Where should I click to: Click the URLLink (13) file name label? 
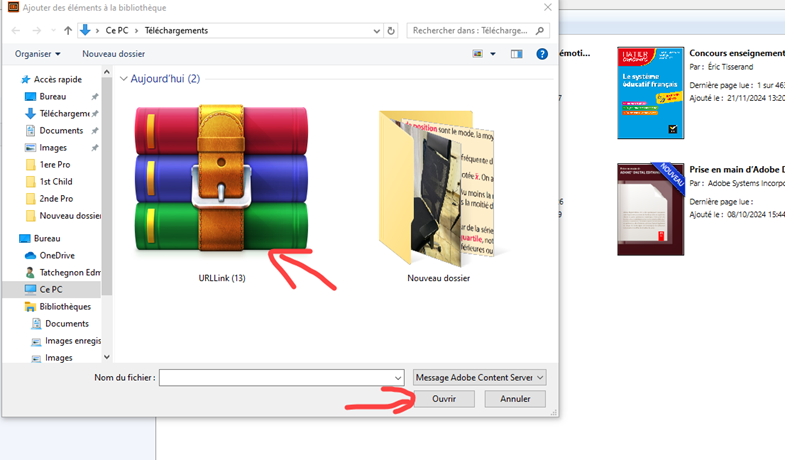pyautogui.click(x=222, y=278)
